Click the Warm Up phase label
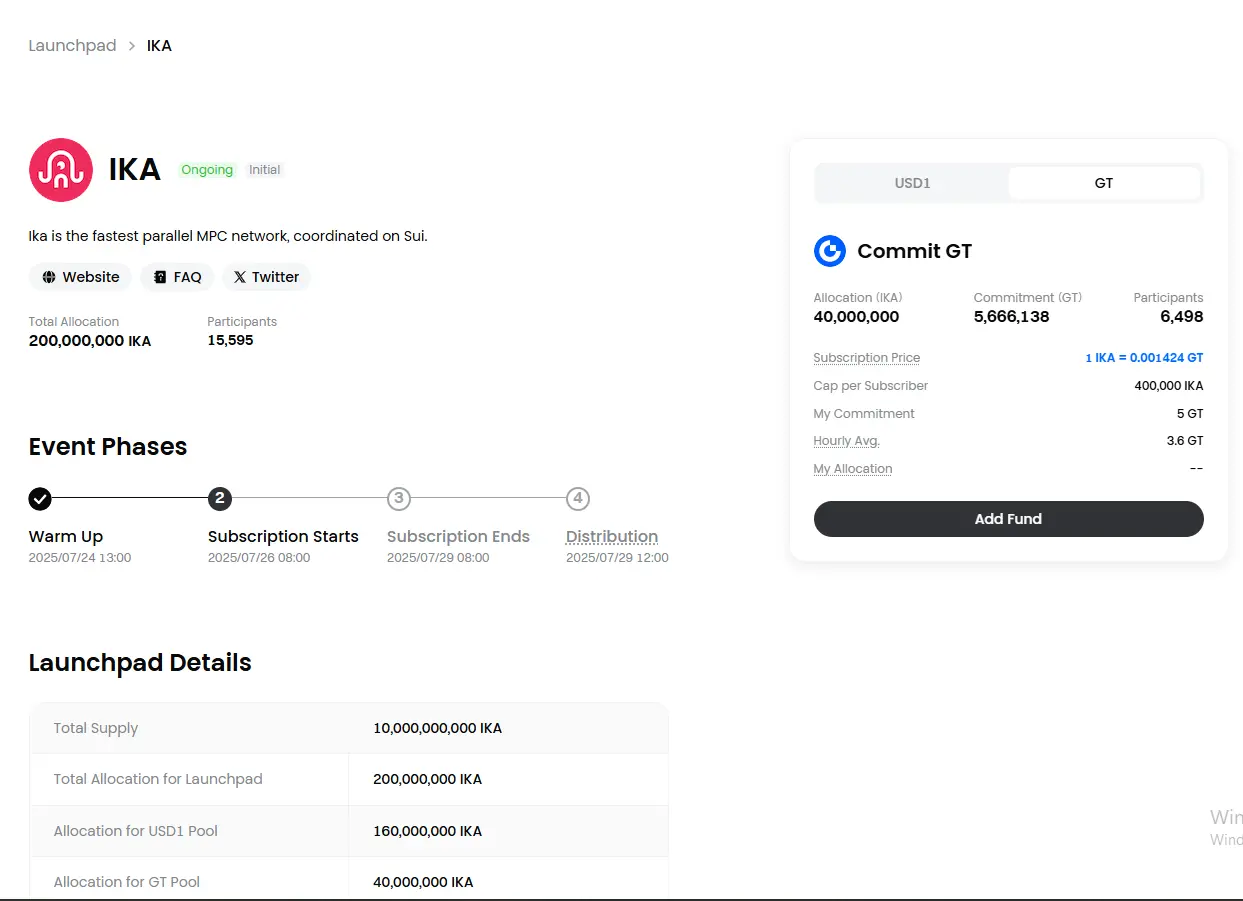Image resolution: width=1243 pixels, height=901 pixels. [66, 537]
